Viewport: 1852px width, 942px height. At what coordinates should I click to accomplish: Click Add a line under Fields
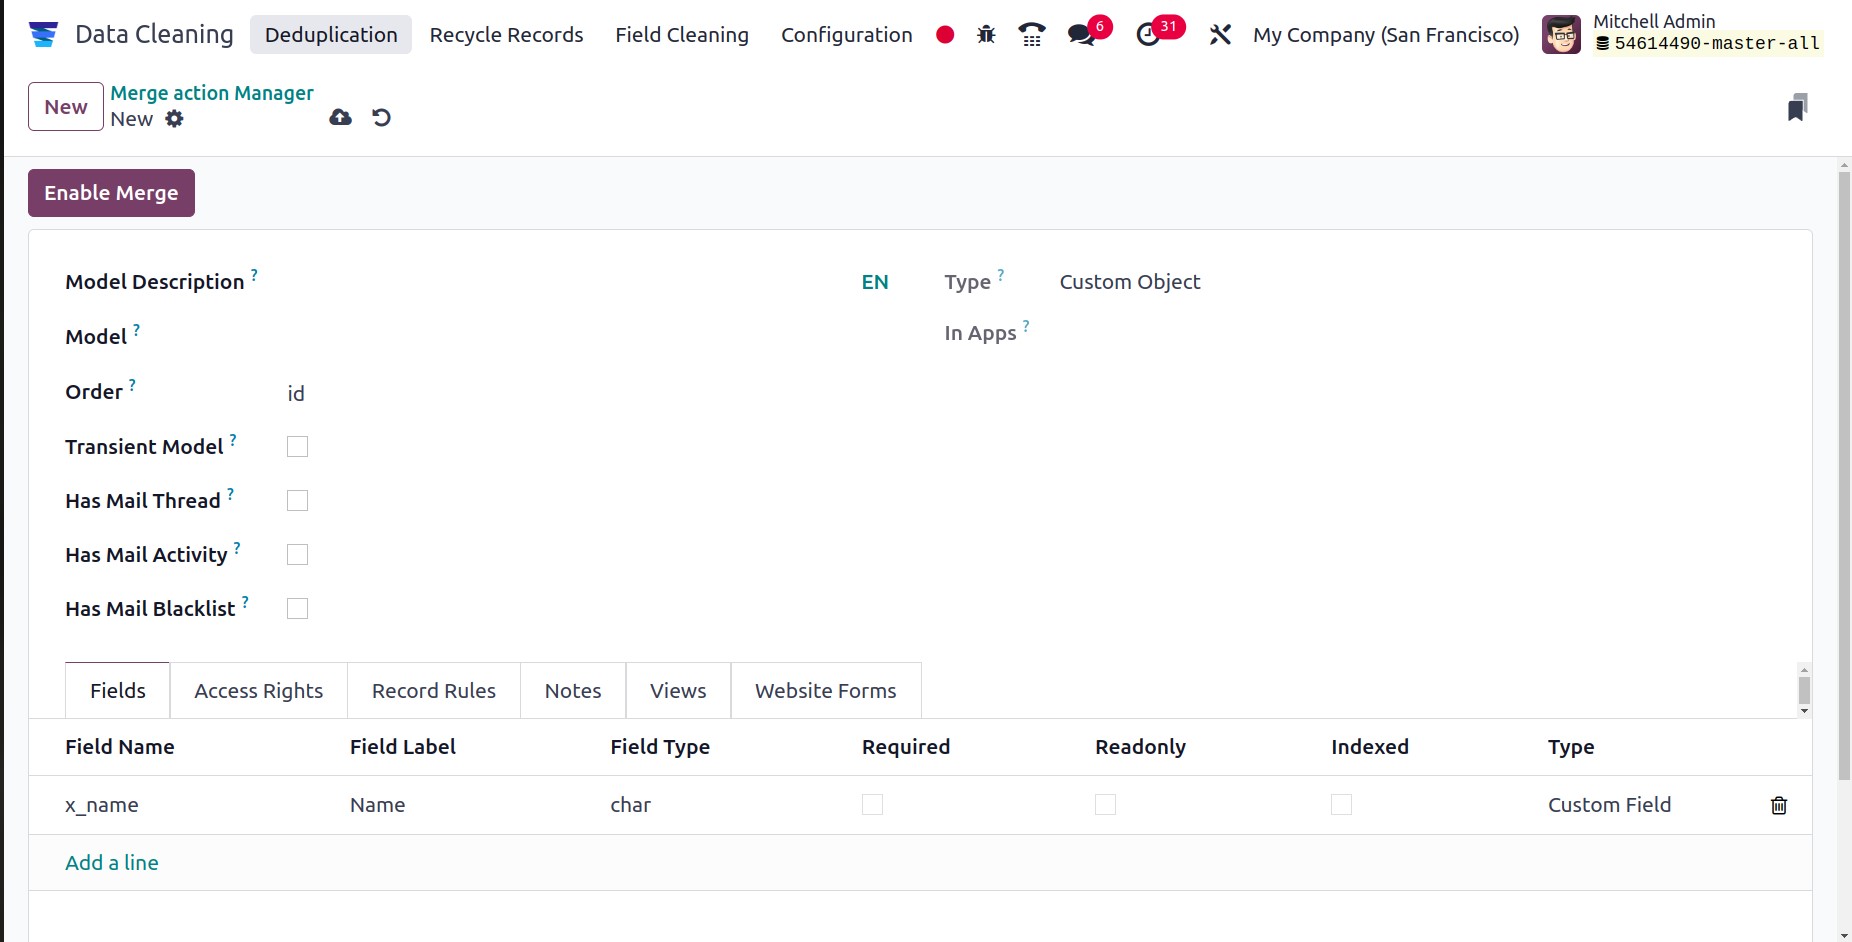point(111,862)
